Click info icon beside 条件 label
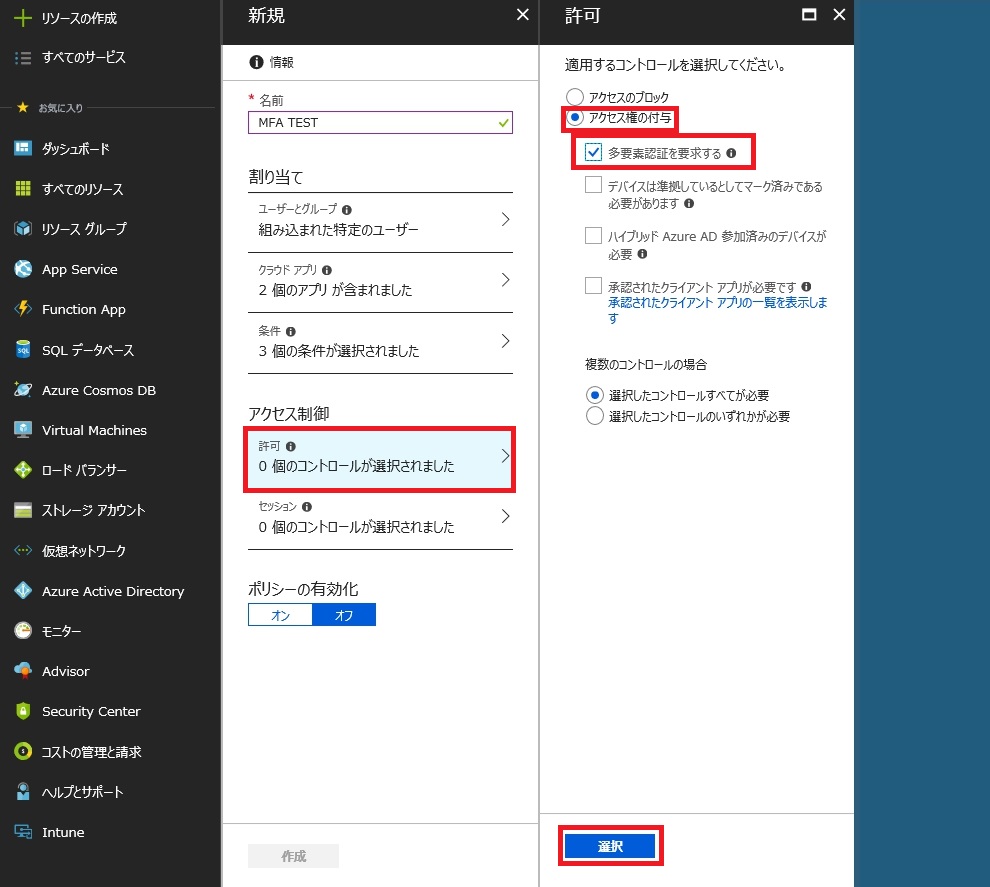Viewport: 990px width, 887px height. [290, 331]
